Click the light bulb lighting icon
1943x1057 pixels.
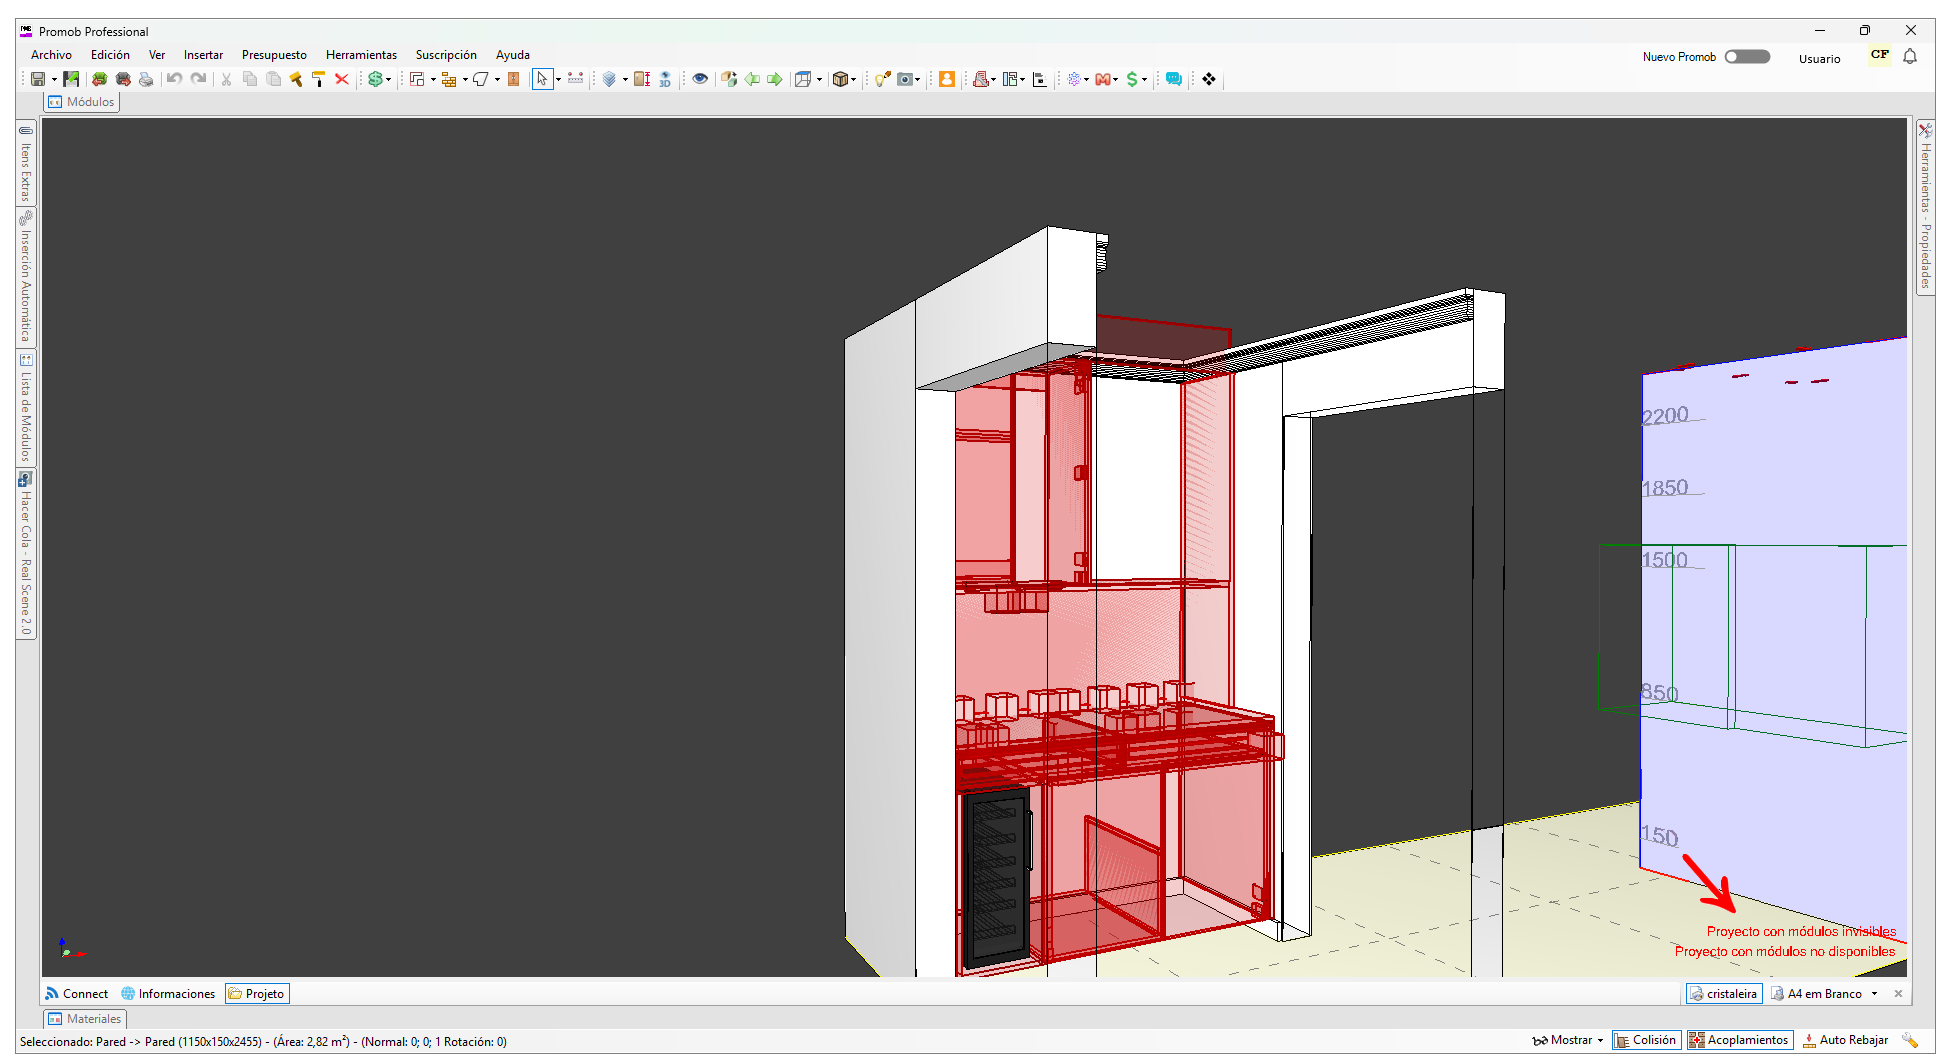[x=882, y=79]
